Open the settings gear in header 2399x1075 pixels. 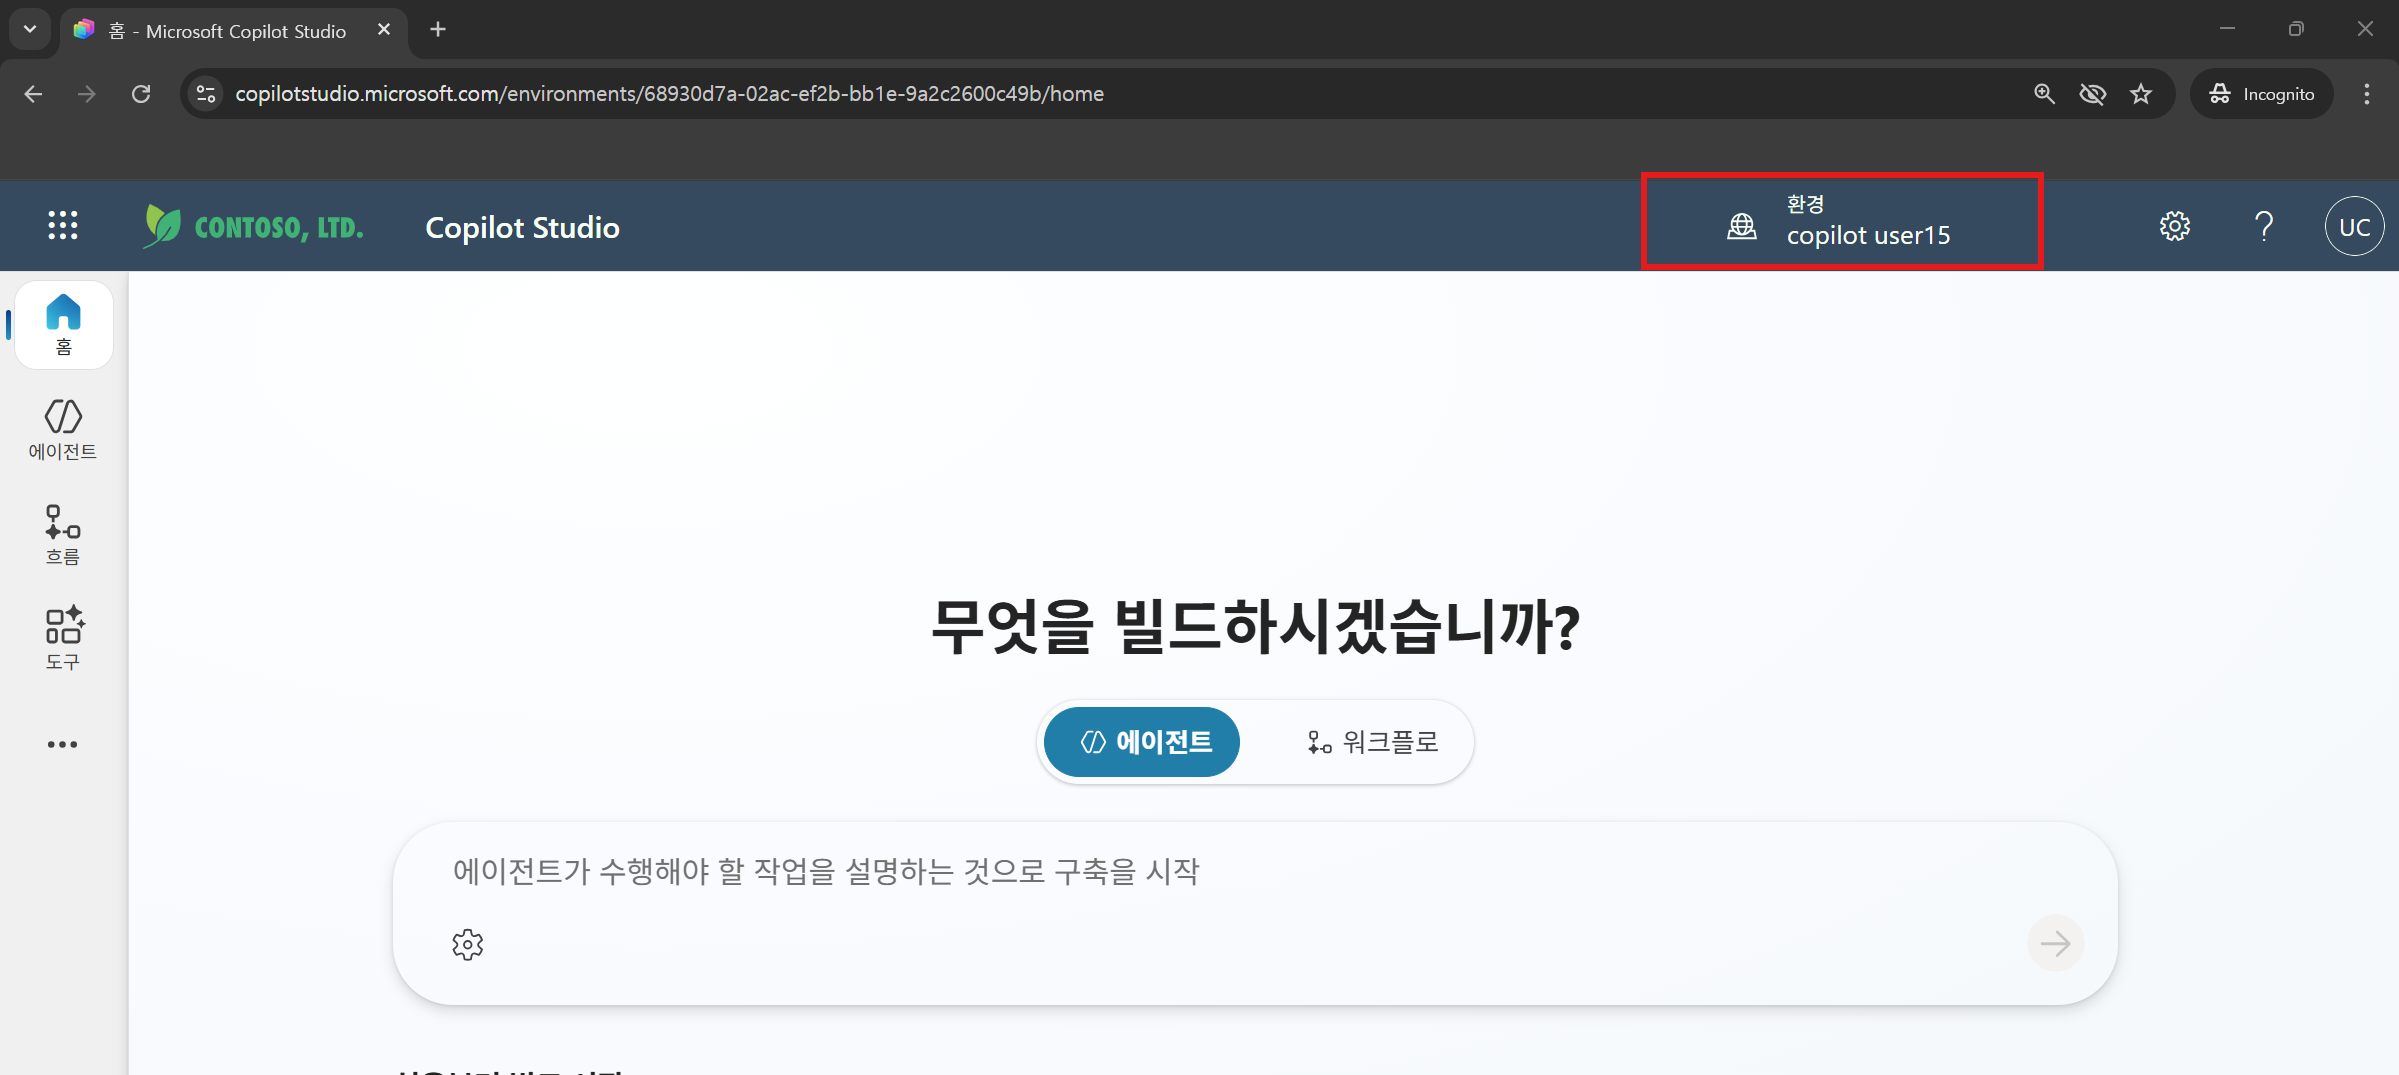coord(2175,227)
